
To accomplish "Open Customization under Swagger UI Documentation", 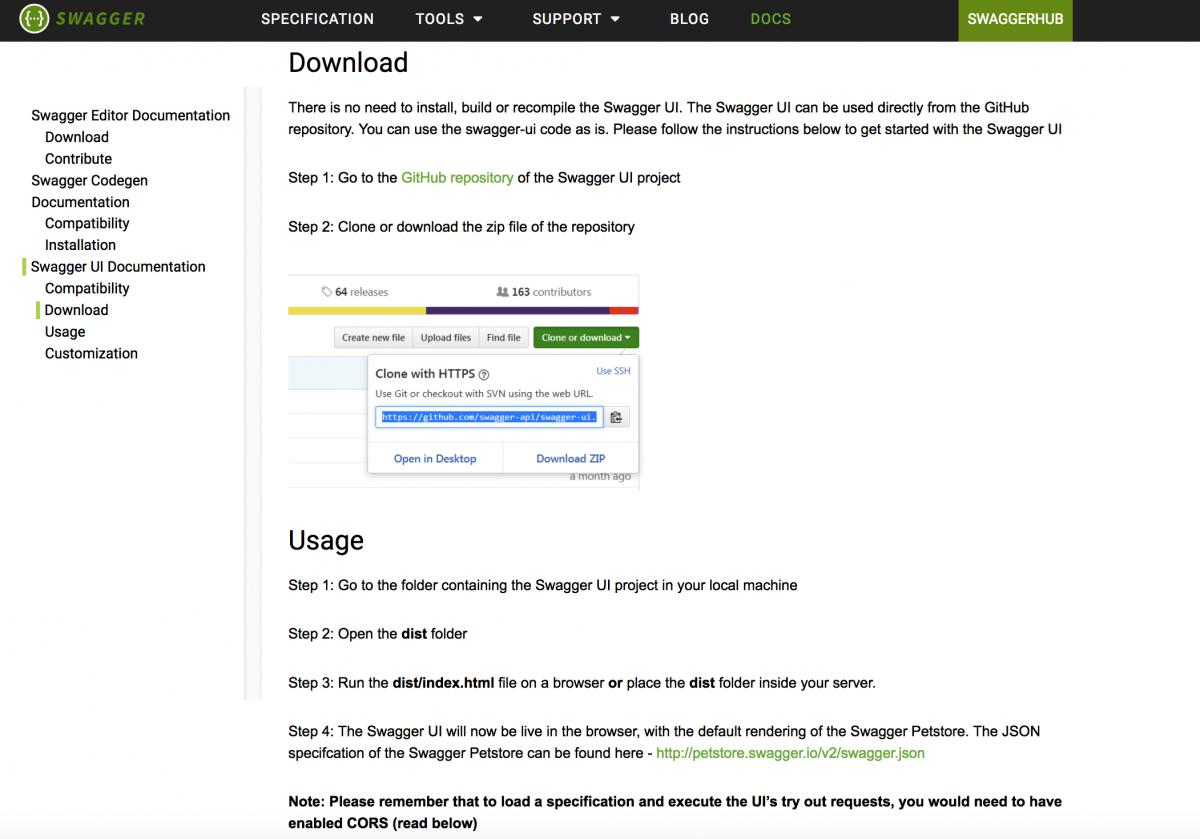I will pyautogui.click(x=91, y=353).
